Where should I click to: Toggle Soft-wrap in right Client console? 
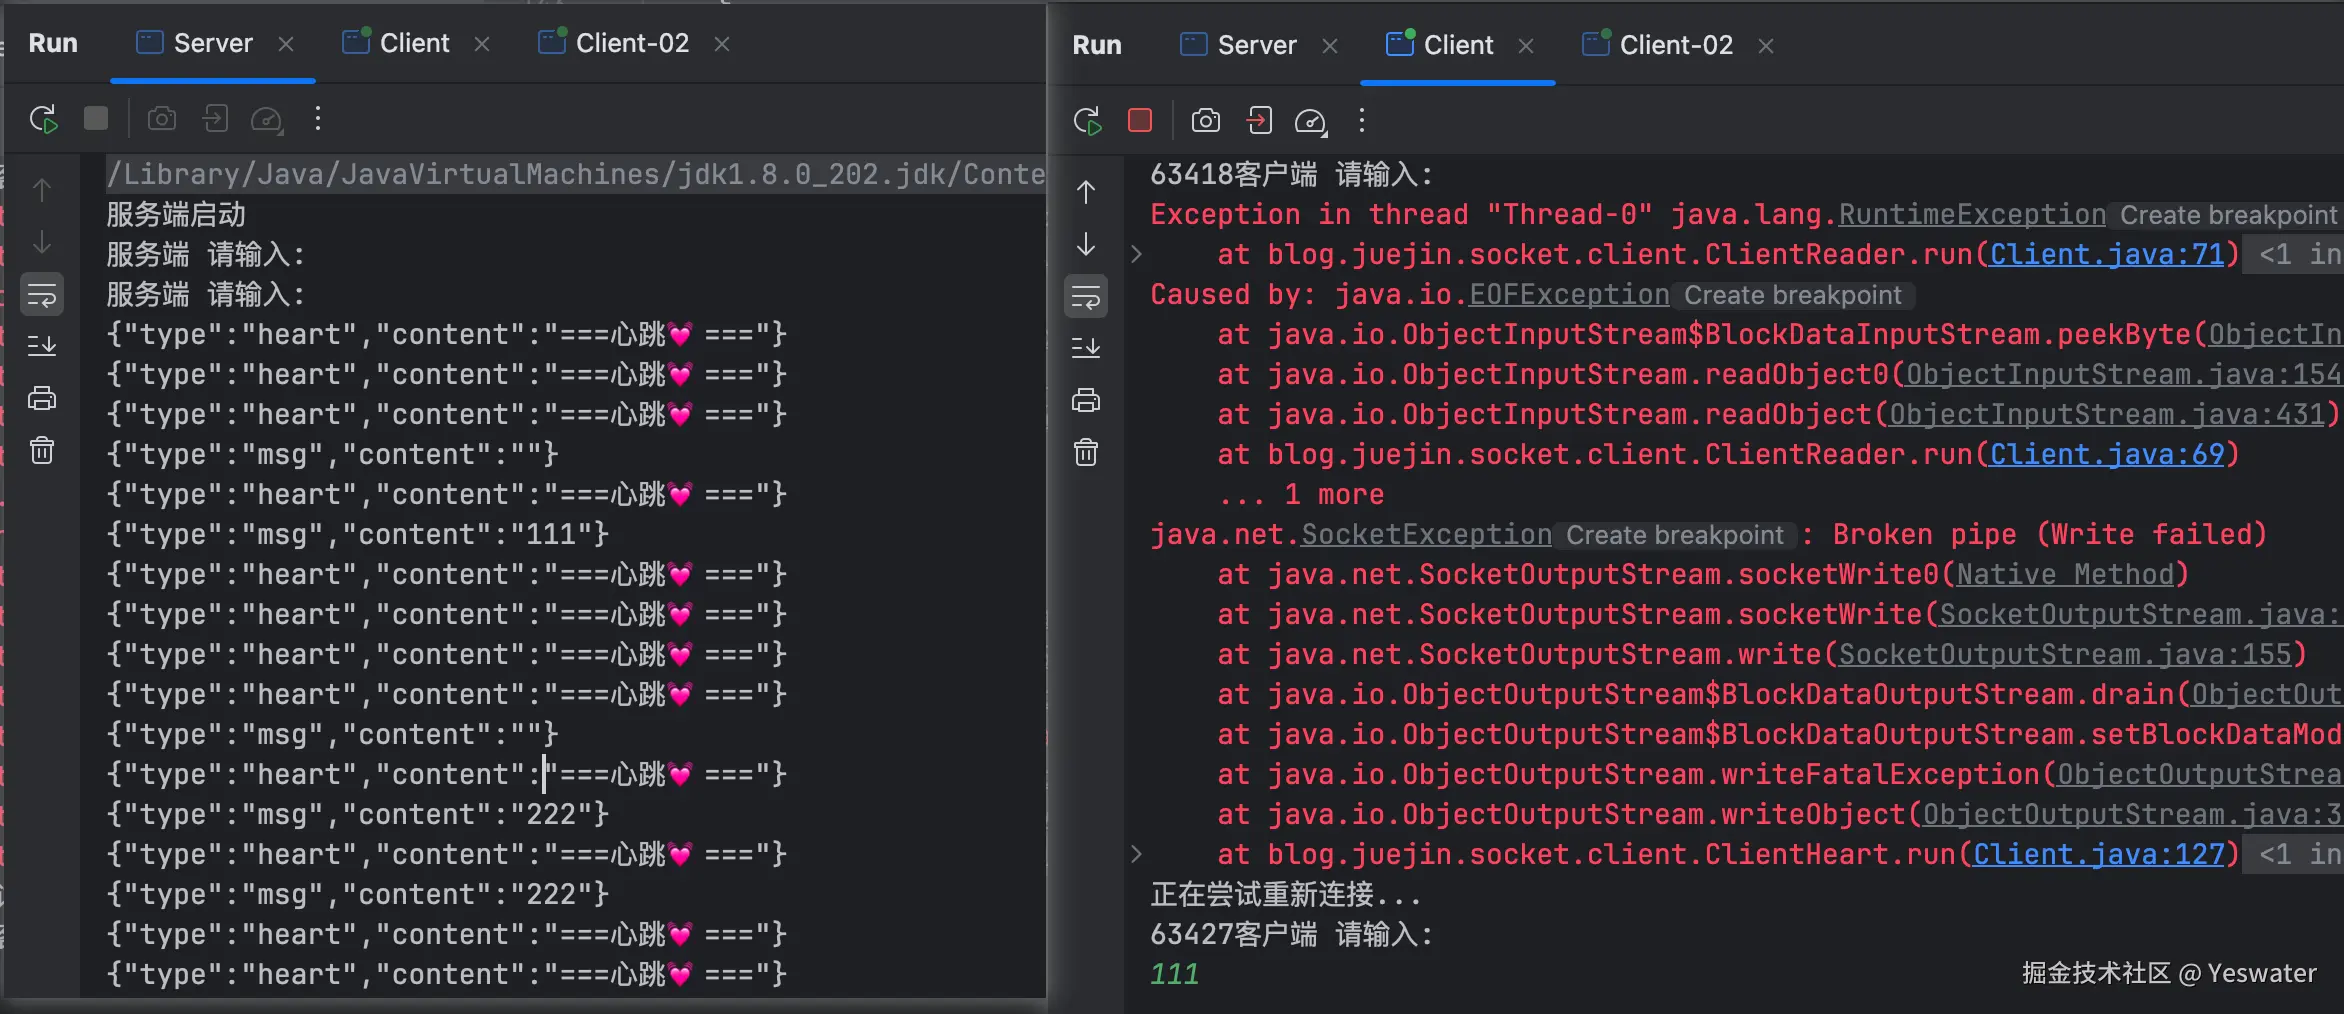coord(1086,297)
